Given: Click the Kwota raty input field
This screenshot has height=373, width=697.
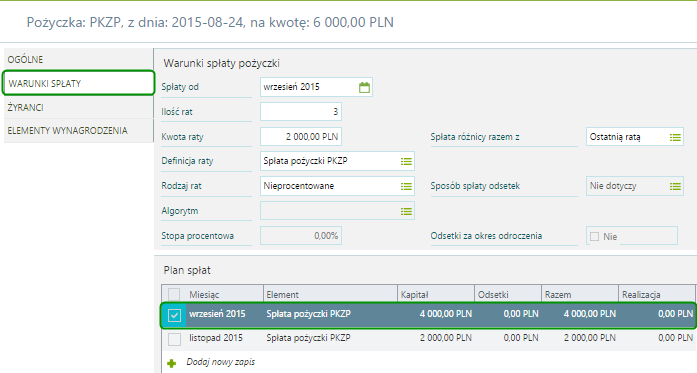Looking at the screenshot, I should (300, 136).
